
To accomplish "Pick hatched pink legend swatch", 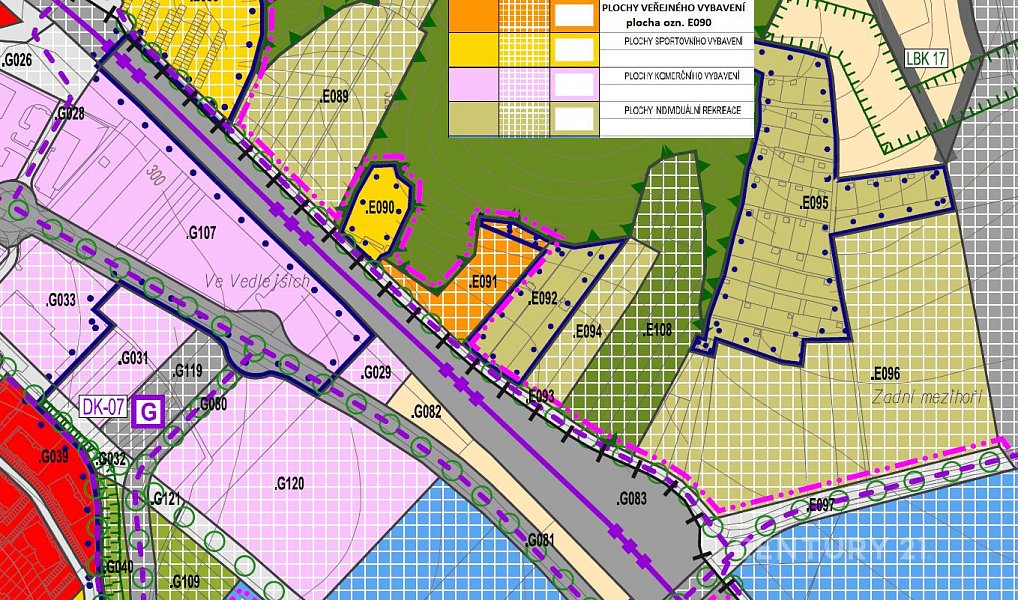I will point(524,84).
